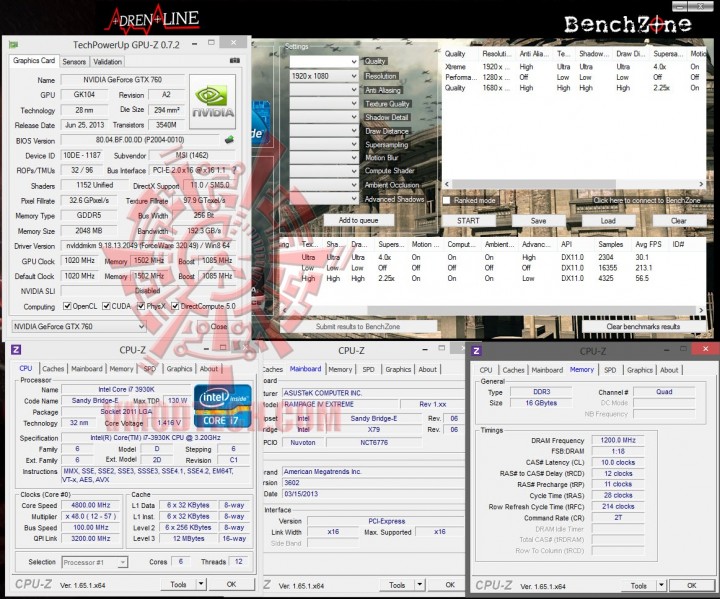Click the Core Speed 4800.00 MHz value
Viewport: 720px width, 599px height.
(x=91, y=505)
